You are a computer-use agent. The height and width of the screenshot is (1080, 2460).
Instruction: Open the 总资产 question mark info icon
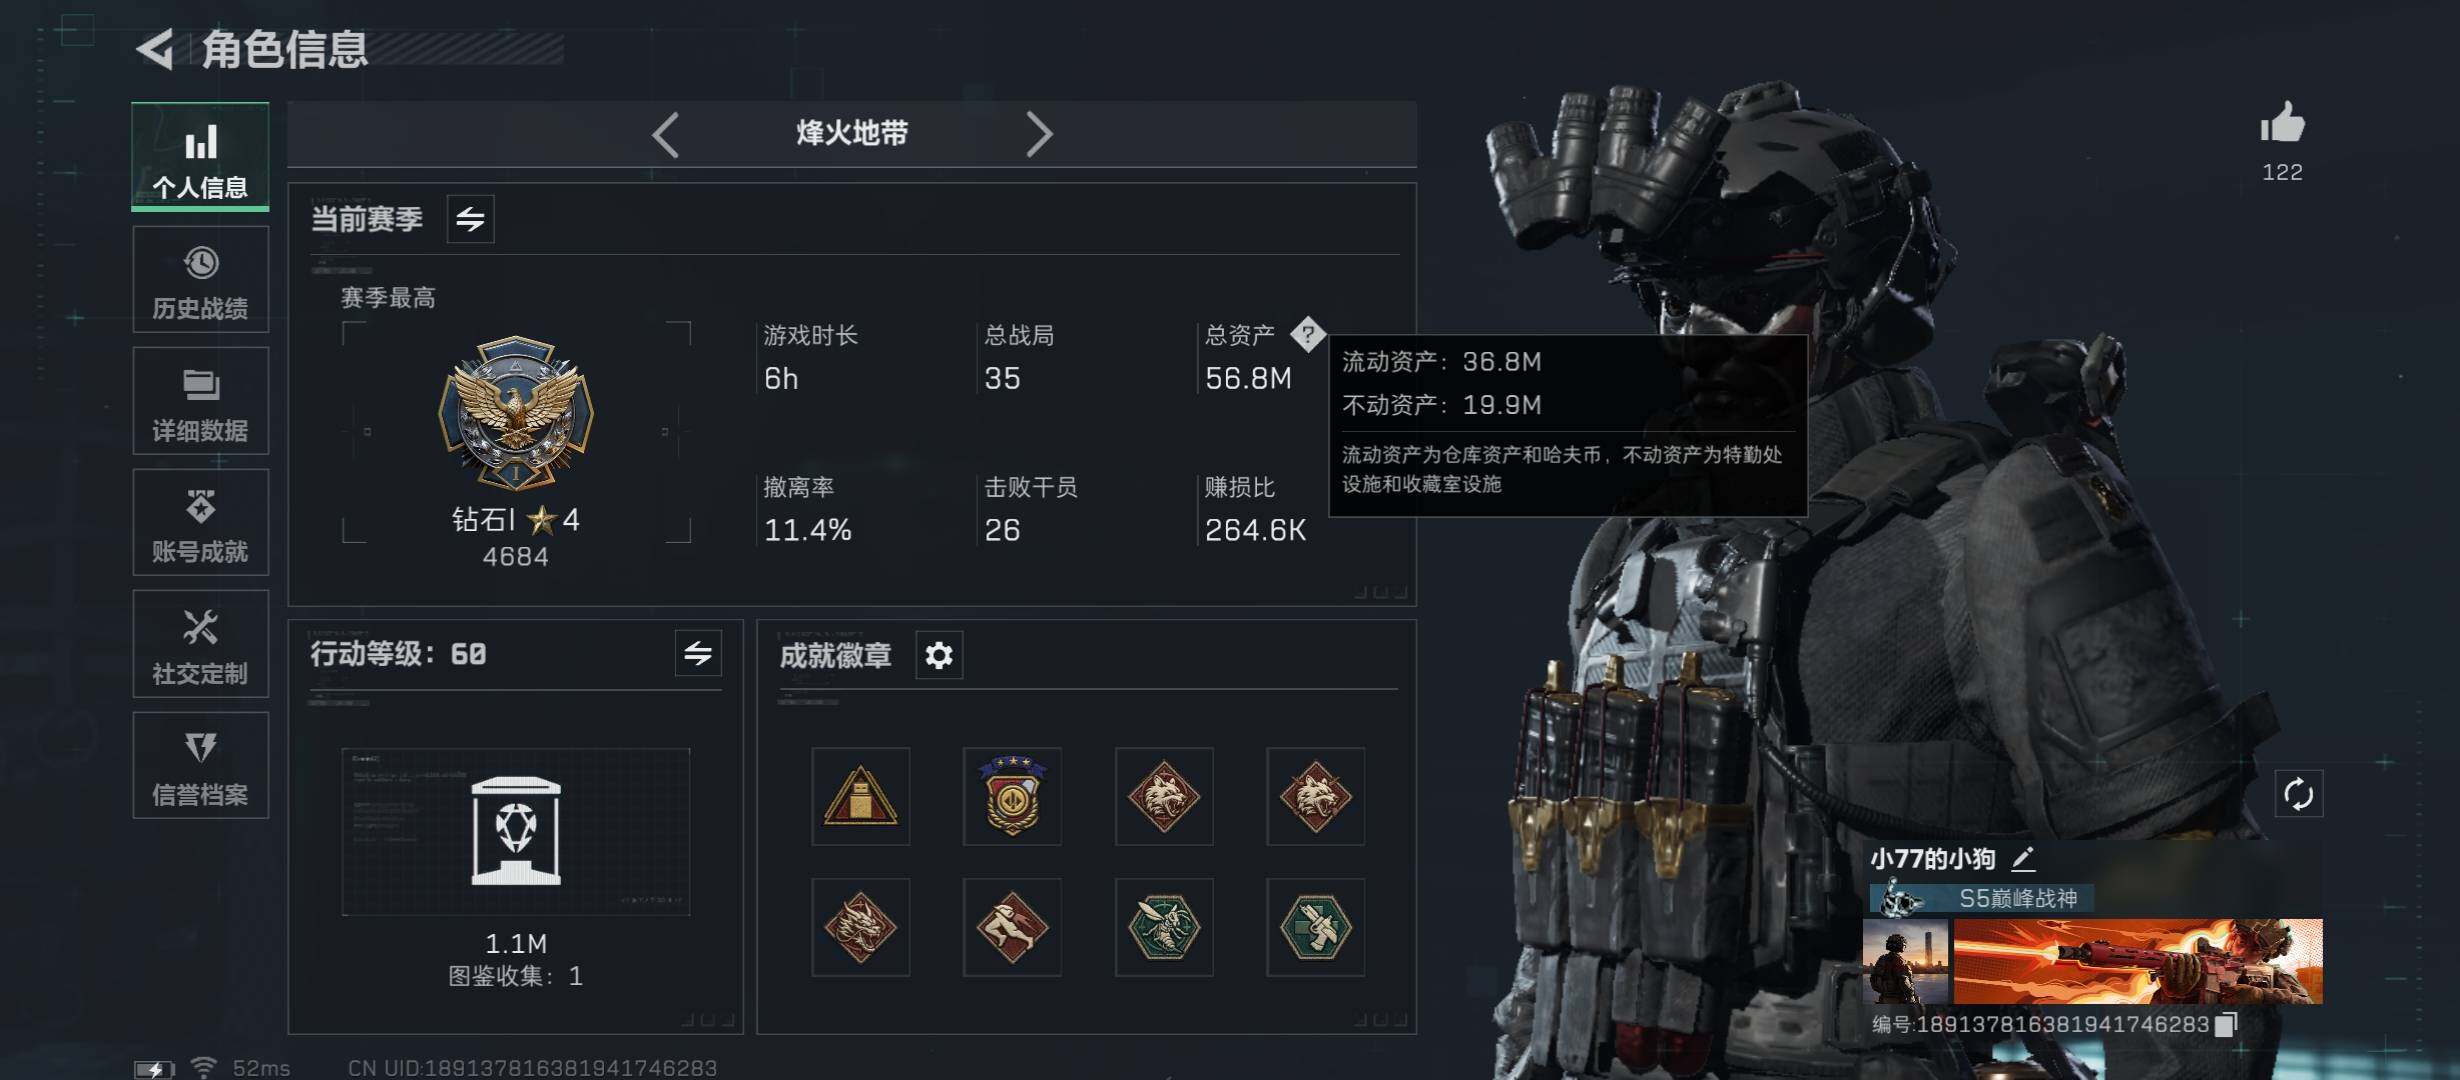(1307, 334)
